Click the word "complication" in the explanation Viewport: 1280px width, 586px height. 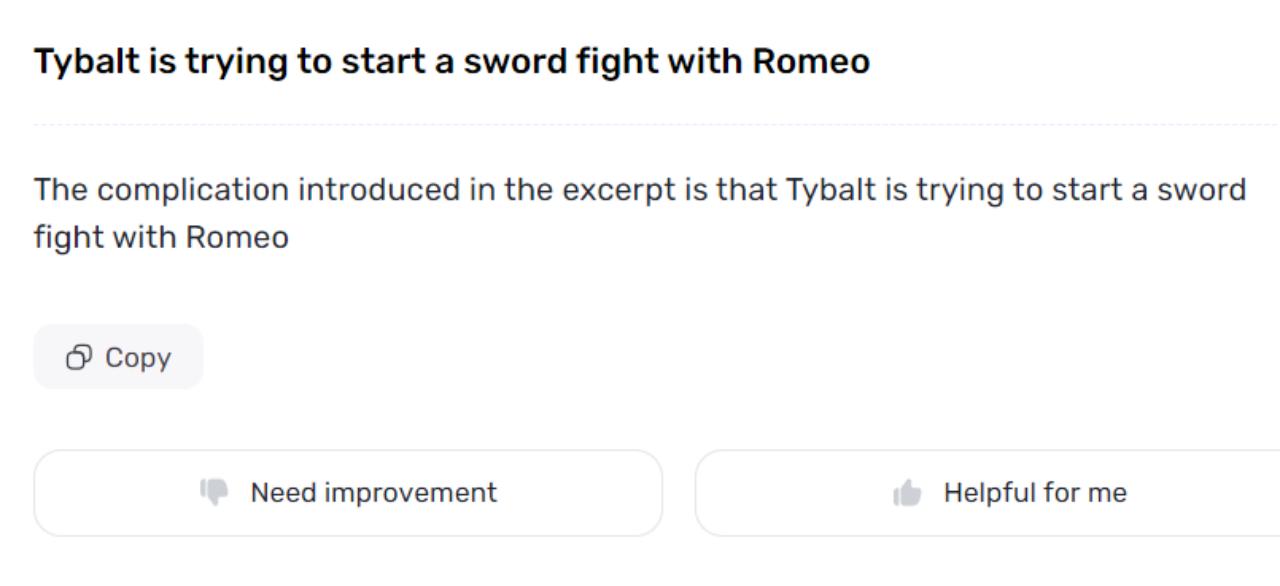(x=194, y=190)
